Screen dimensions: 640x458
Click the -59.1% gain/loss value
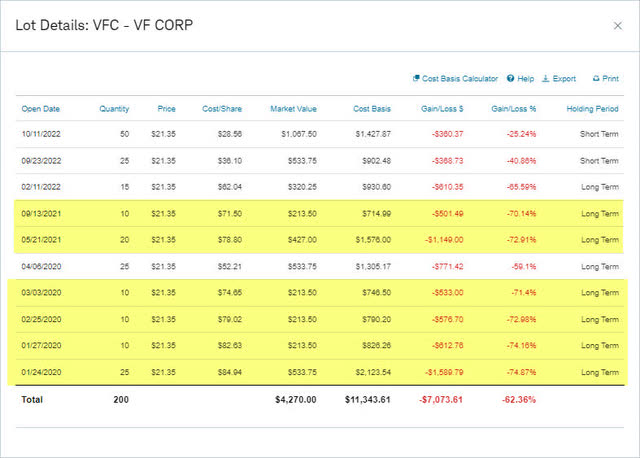point(524,267)
